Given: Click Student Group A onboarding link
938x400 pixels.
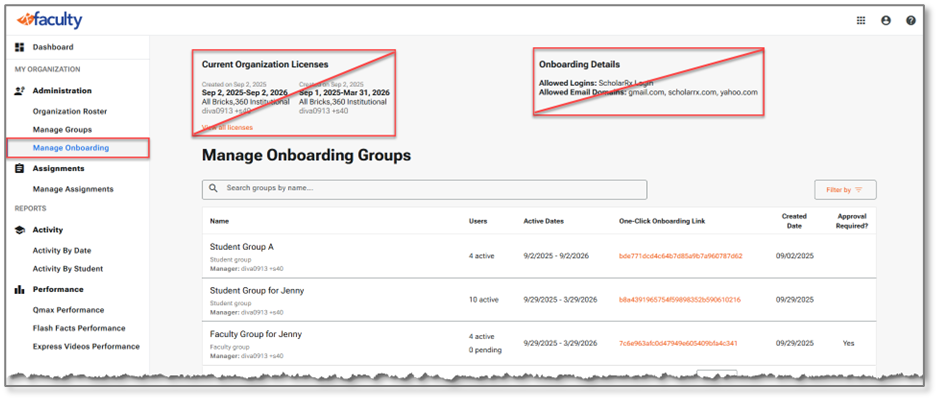Looking at the screenshot, I should pyautogui.click(x=680, y=256).
